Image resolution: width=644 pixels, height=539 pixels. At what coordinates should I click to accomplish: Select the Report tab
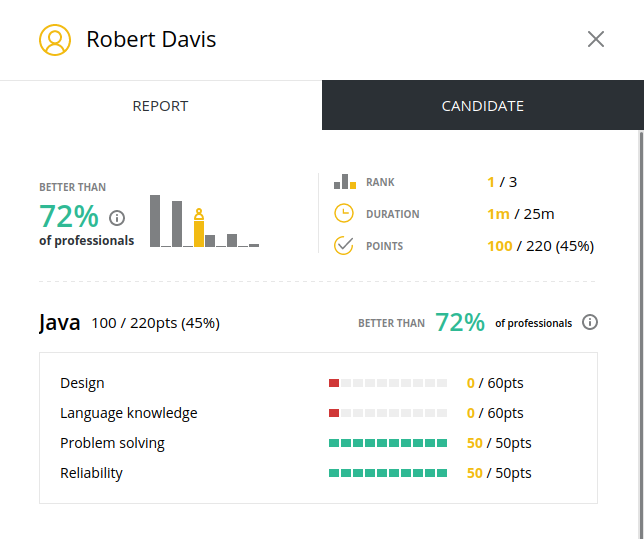pos(160,106)
